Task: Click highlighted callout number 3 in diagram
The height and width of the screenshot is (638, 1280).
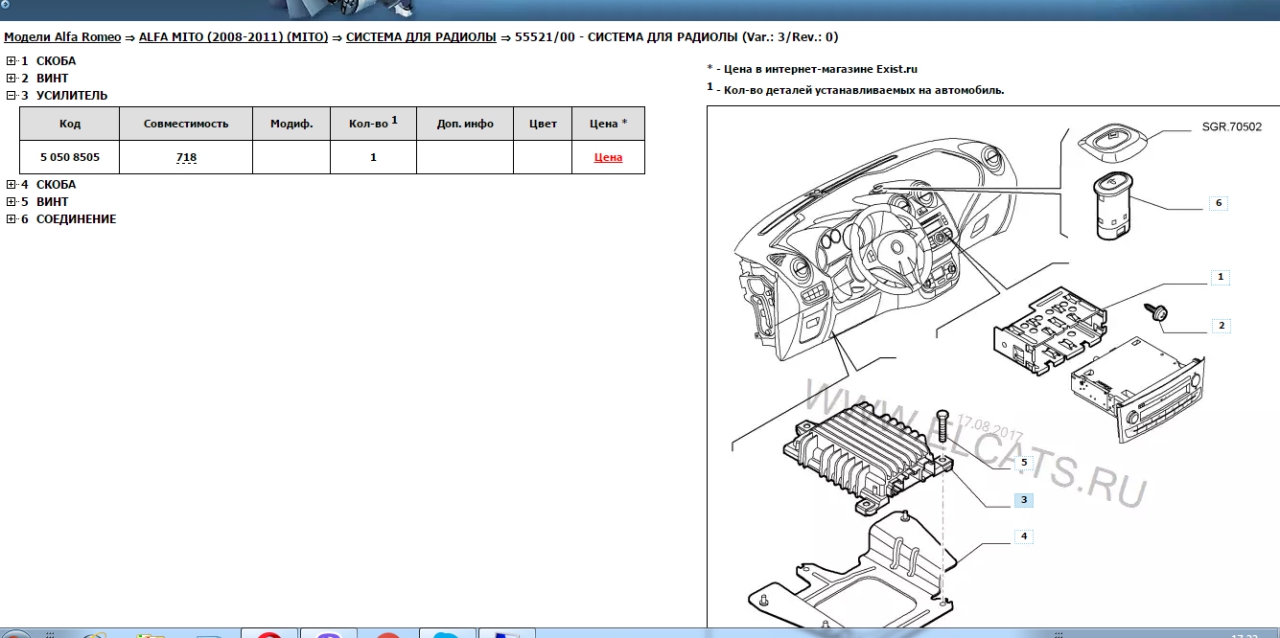Action: [x=1024, y=500]
